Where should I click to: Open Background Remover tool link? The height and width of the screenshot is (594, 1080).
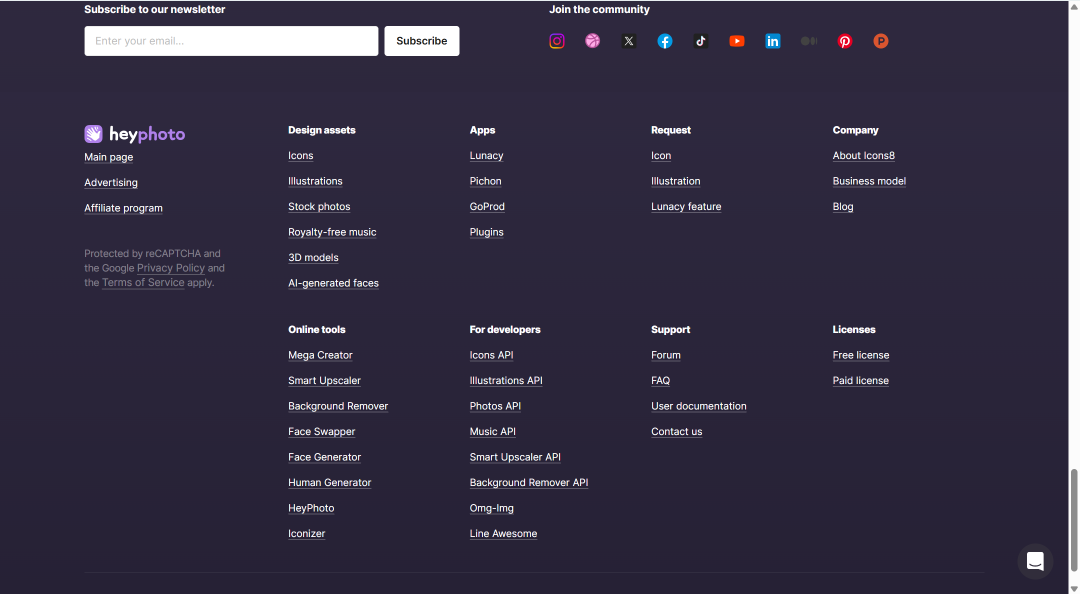338,407
